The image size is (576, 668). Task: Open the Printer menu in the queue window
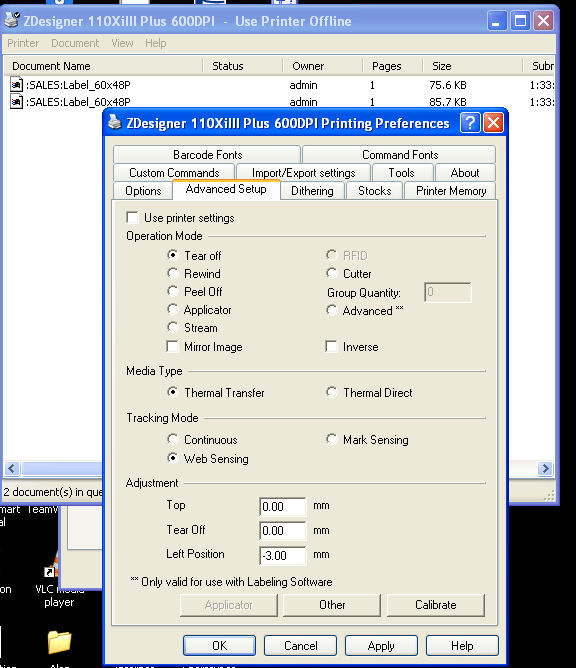click(23, 43)
